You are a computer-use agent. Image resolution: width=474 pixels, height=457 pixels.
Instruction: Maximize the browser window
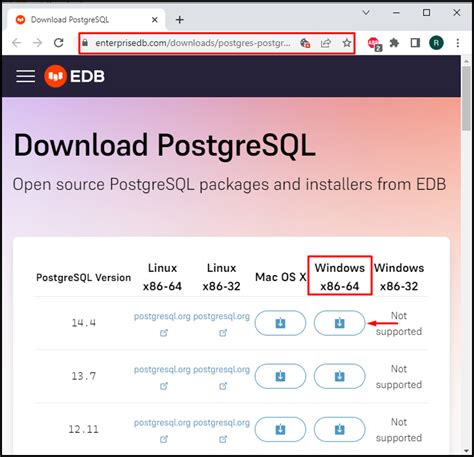tap(426, 13)
